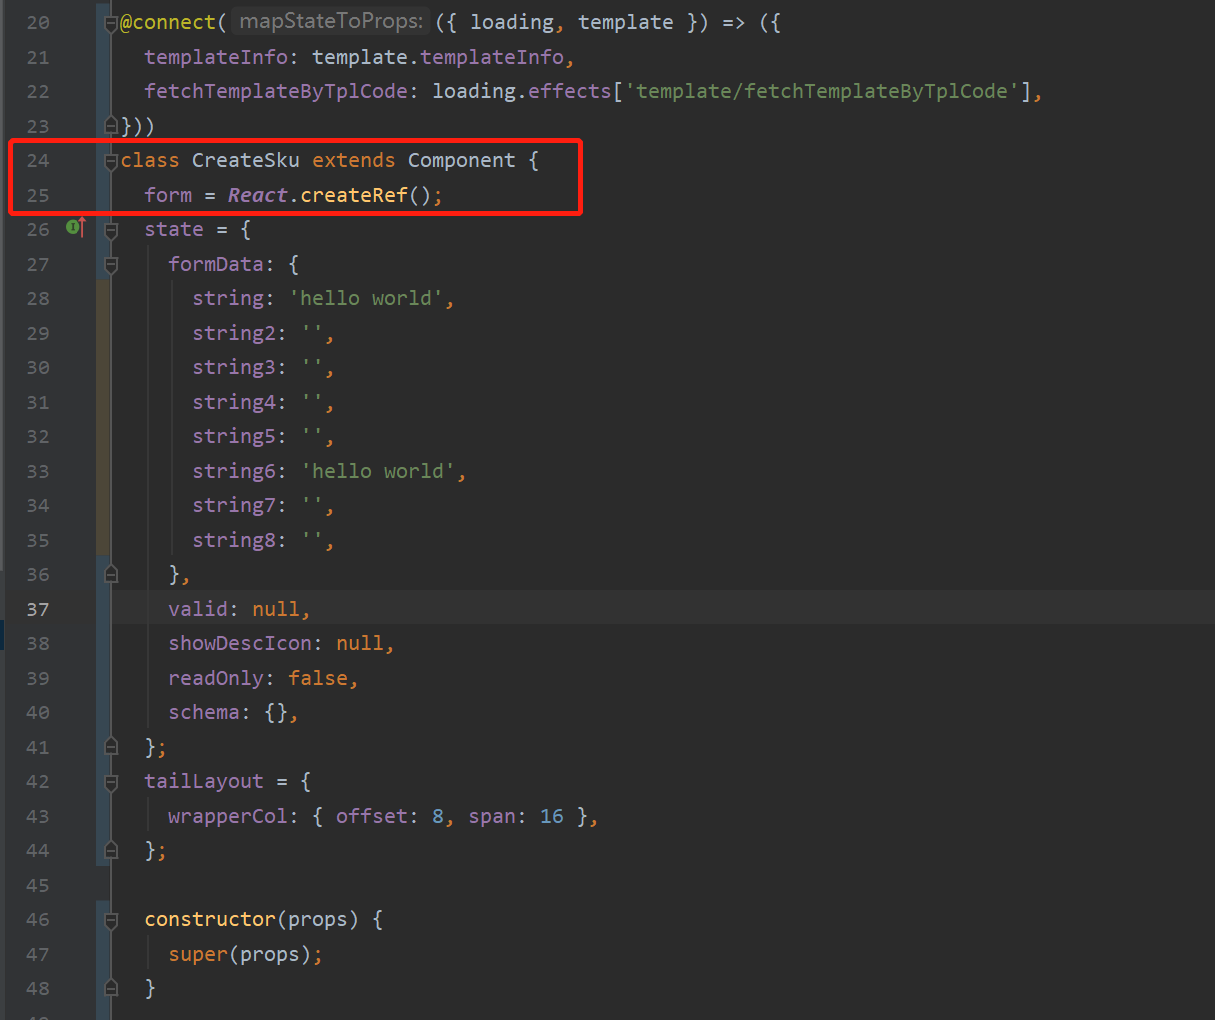
Task: Click the highlighted valid: null line
Action: click(238, 608)
